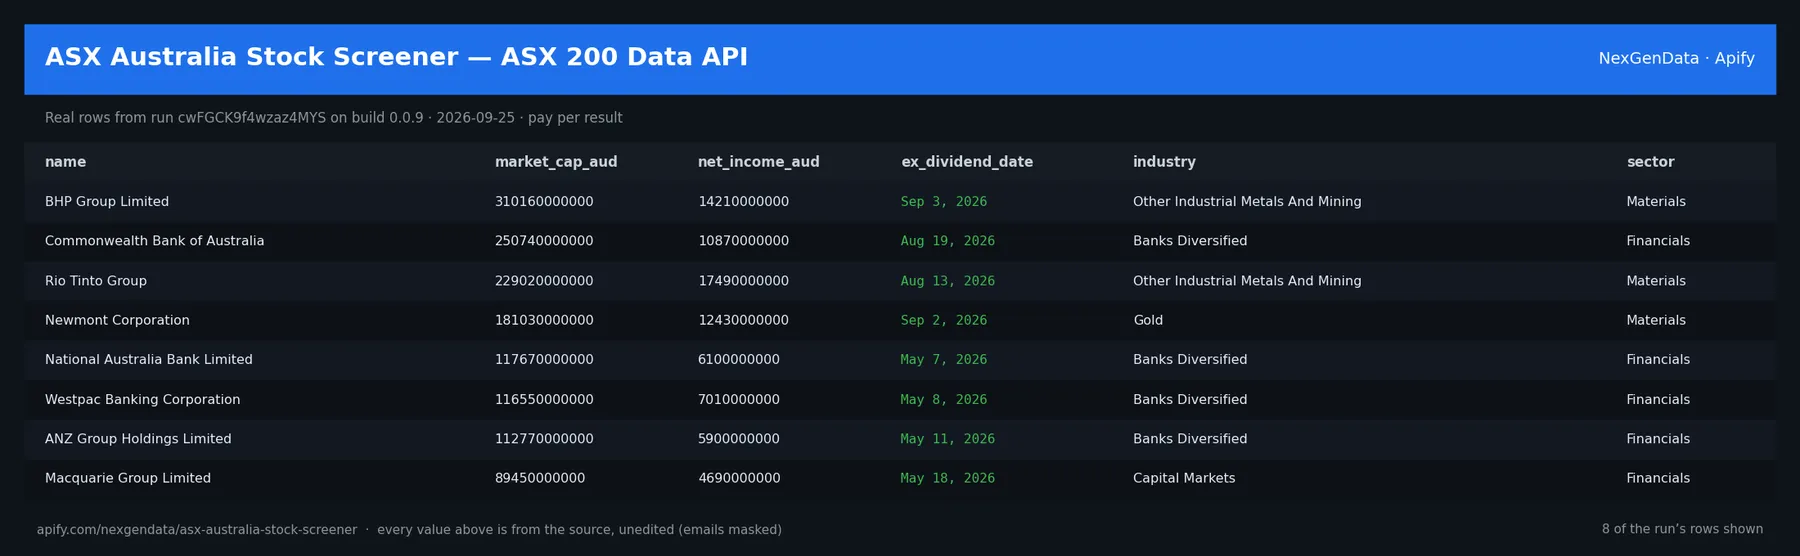Click the Gold industry cell
1800x556 pixels.
tap(1148, 320)
